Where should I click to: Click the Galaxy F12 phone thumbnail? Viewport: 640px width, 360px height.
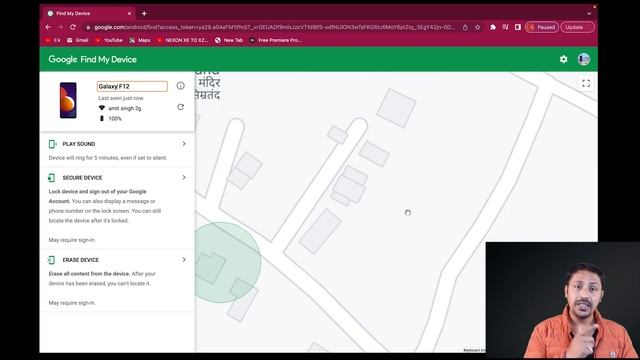pyautogui.click(x=68, y=100)
